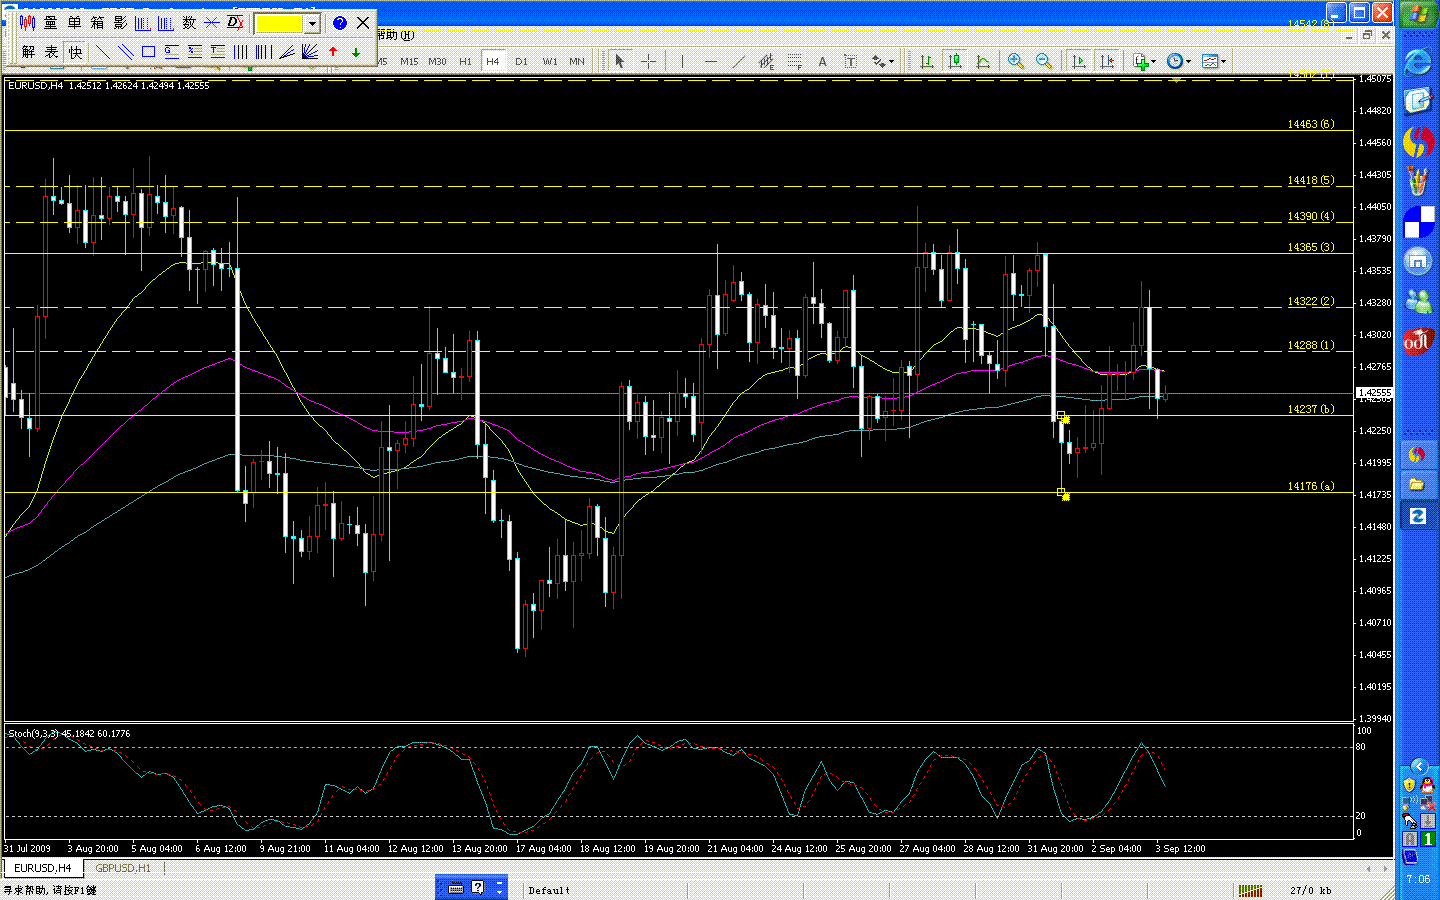This screenshot has width=1440, height=900.
Task: Click the candlestick icon in the floating toolbar
Action: click(28, 23)
